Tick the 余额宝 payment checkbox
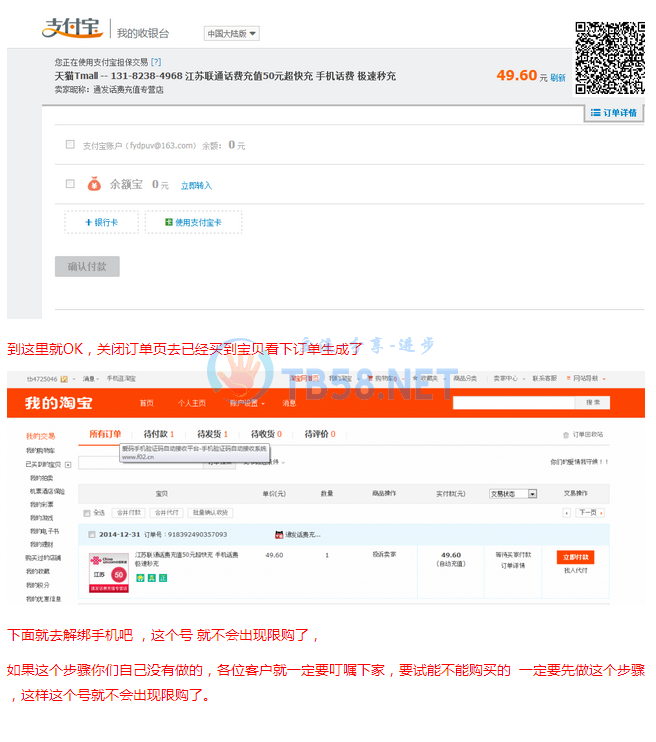Image resolution: width=656 pixels, height=742 pixels. pos(70,184)
